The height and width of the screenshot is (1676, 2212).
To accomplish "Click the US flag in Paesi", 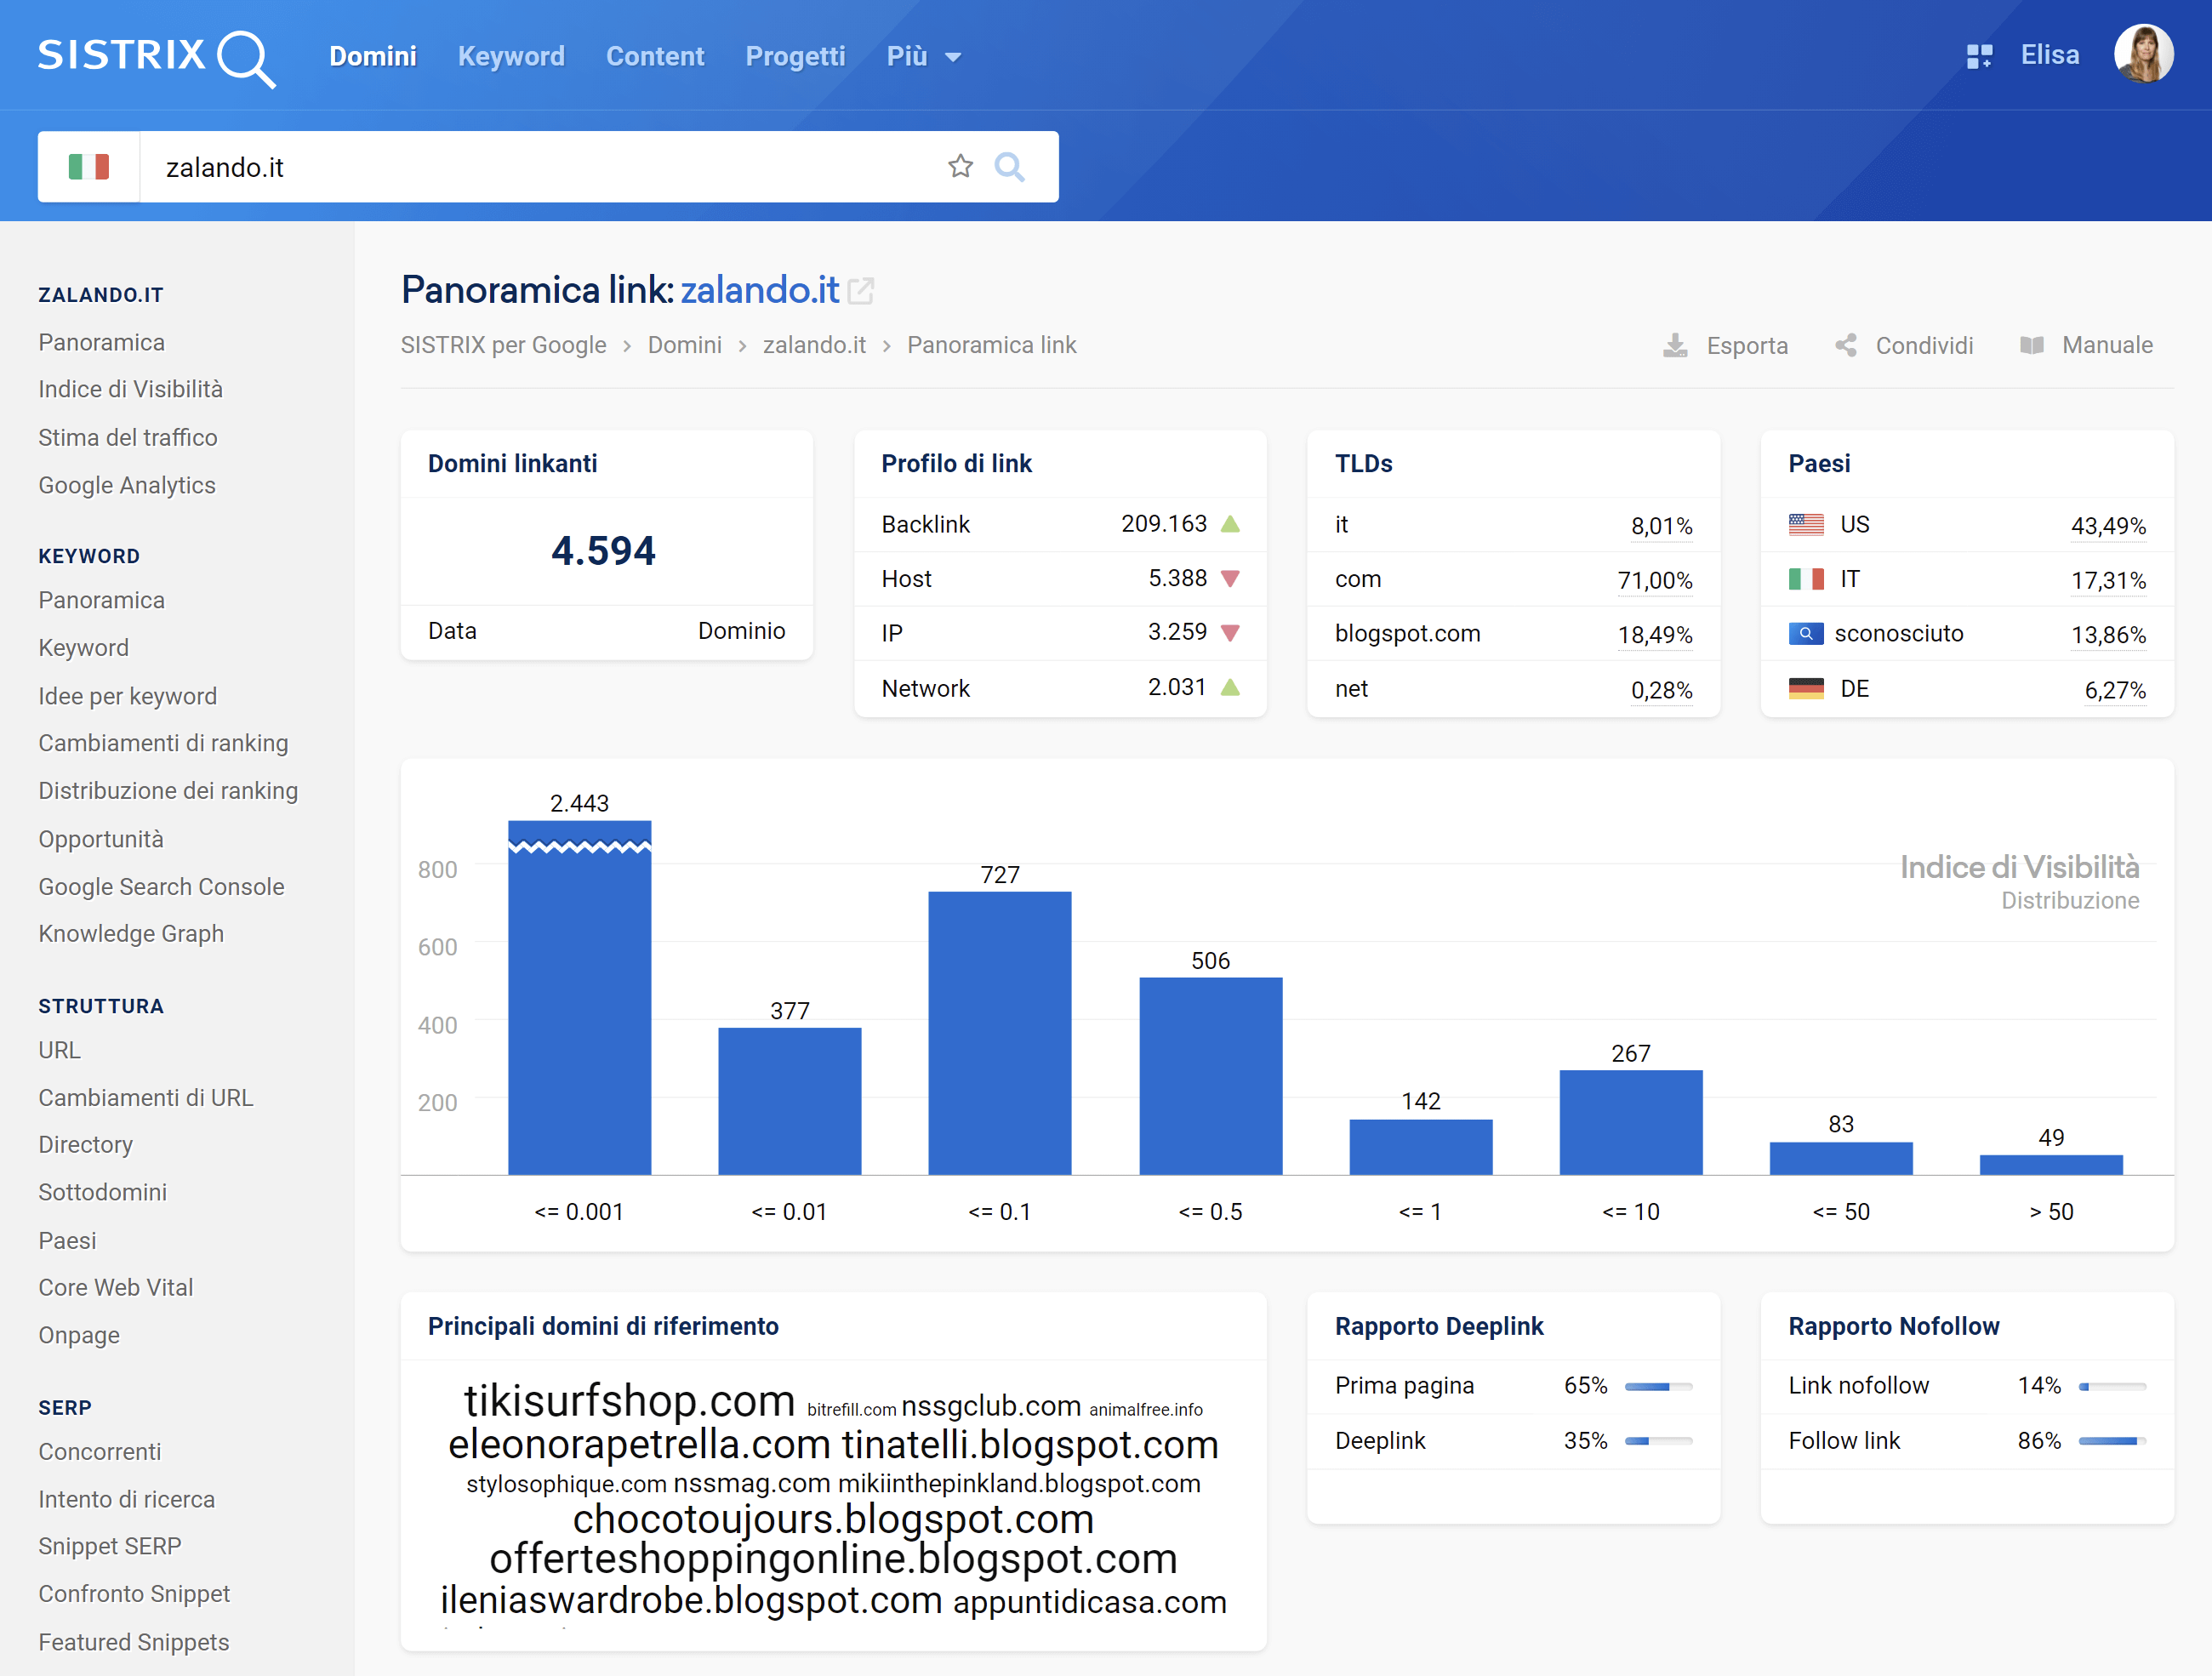I will pyautogui.click(x=1806, y=525).
